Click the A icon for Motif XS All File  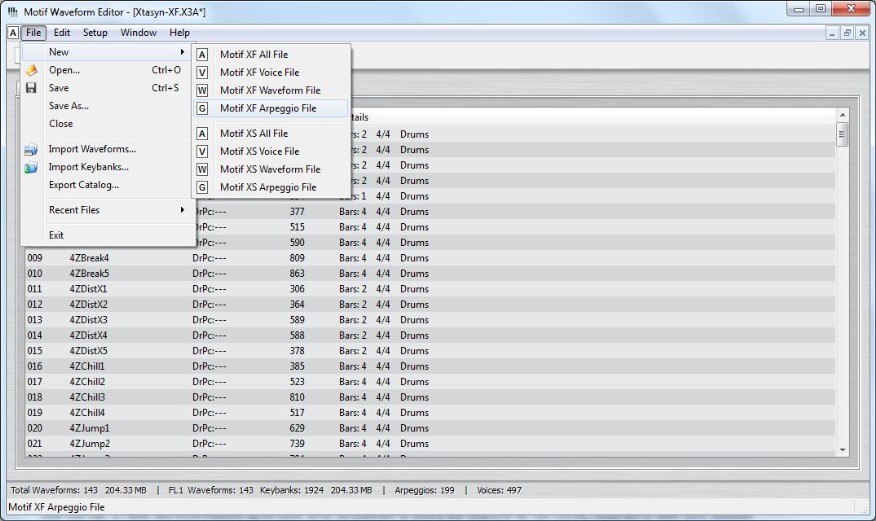coord(202,133)
